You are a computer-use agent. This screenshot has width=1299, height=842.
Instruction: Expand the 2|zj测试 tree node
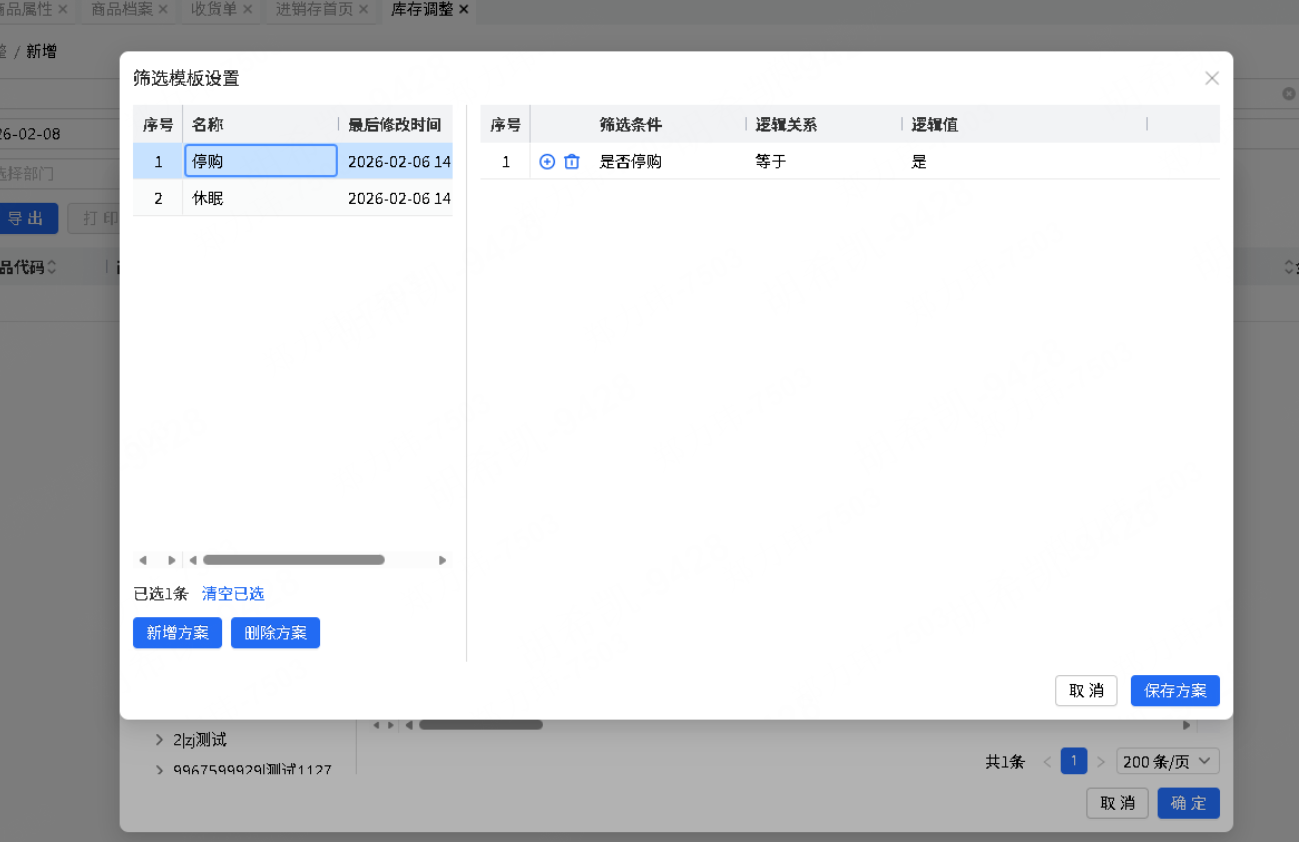[160, 740]
